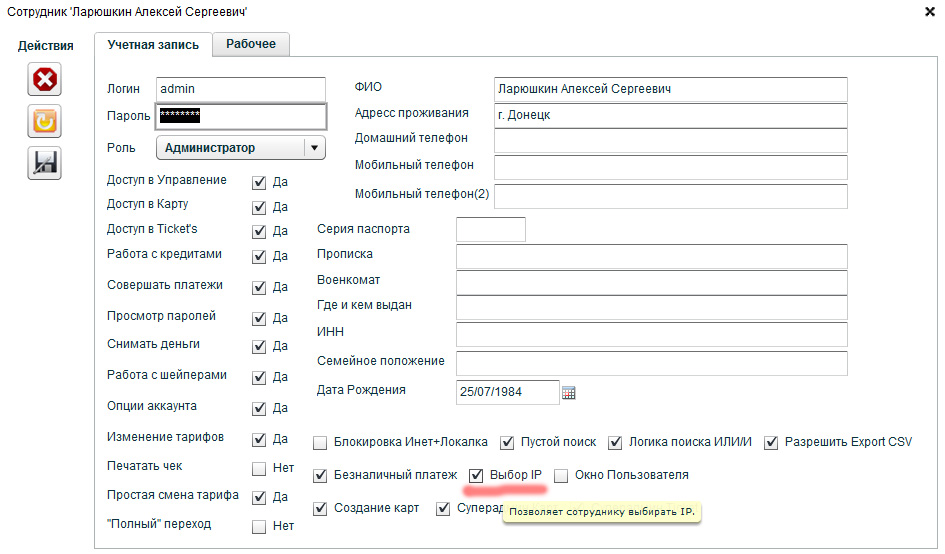This screenshot has width=945, height=554.
Task: Toggle the 'Пустой поиск' checkbox
Action: 507,443
